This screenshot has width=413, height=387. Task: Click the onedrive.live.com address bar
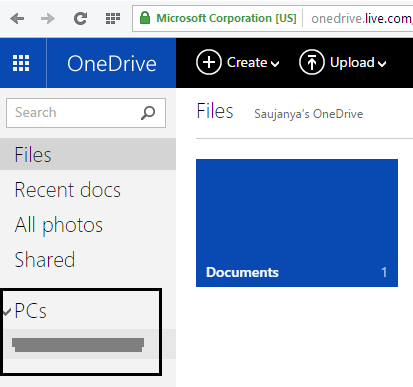point(362,18)
